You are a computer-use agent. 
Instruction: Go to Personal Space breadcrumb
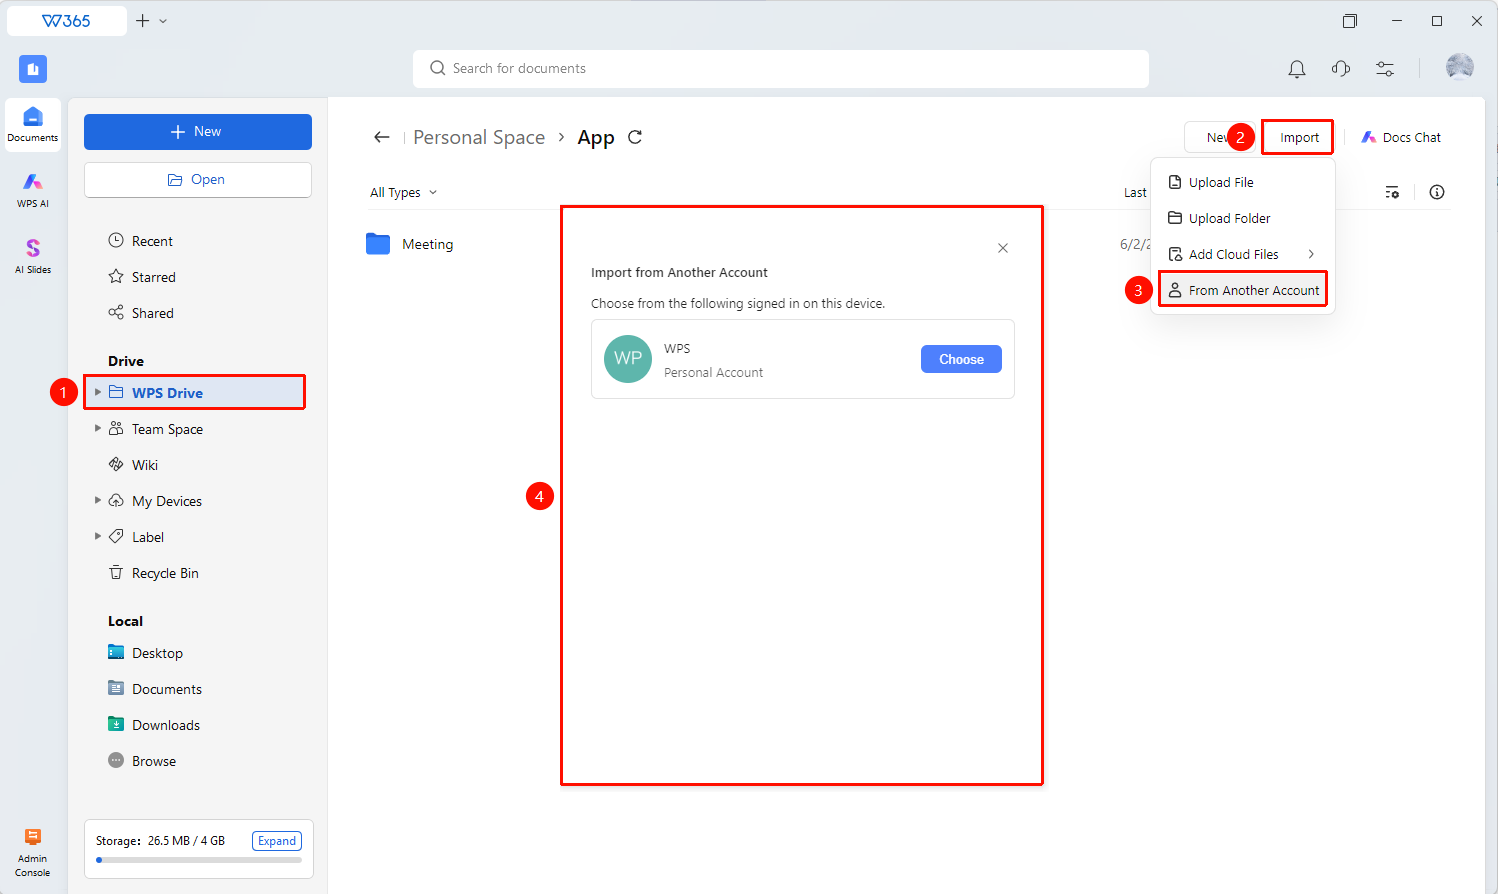tap(479, 137)
